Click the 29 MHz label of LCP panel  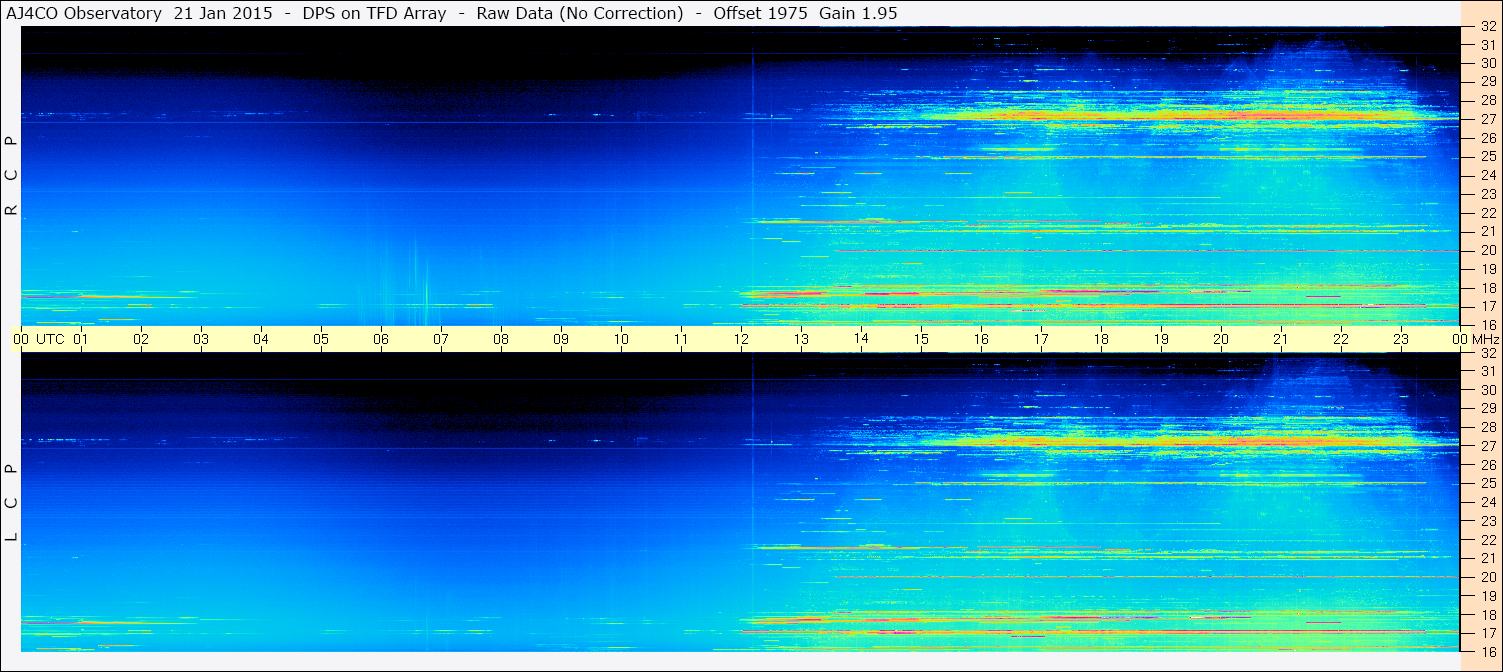point(1488,408)
